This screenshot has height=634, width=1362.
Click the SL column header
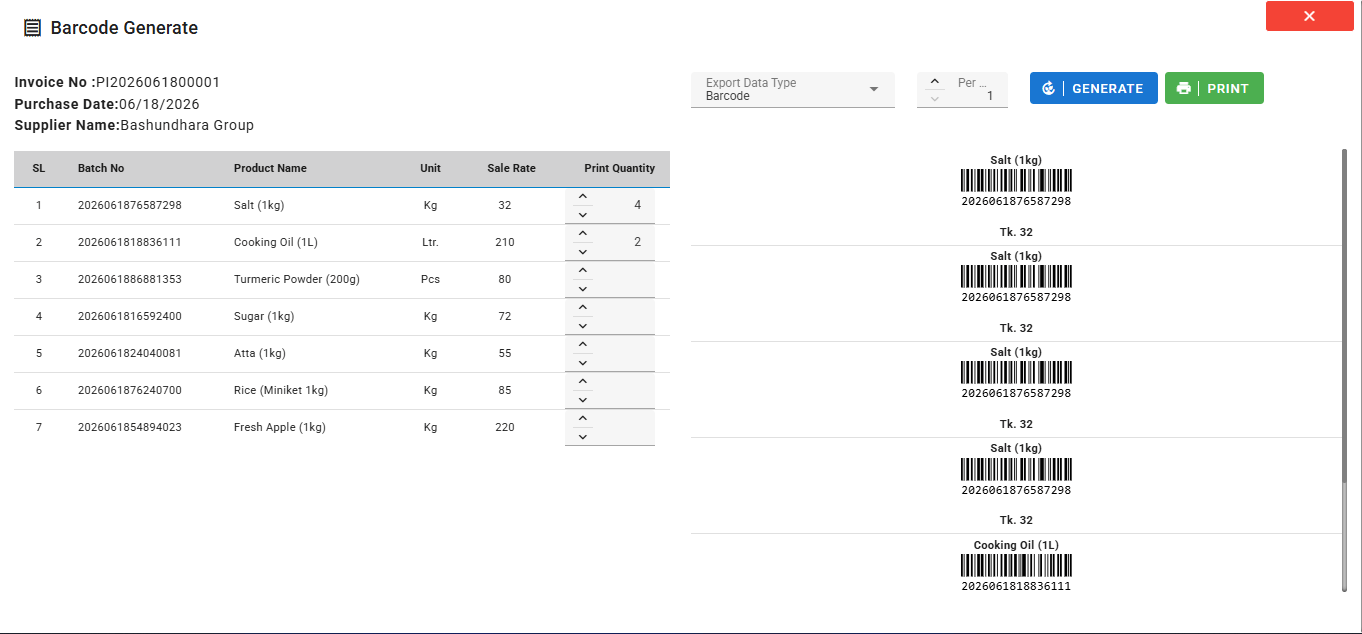tap(39, 168)
